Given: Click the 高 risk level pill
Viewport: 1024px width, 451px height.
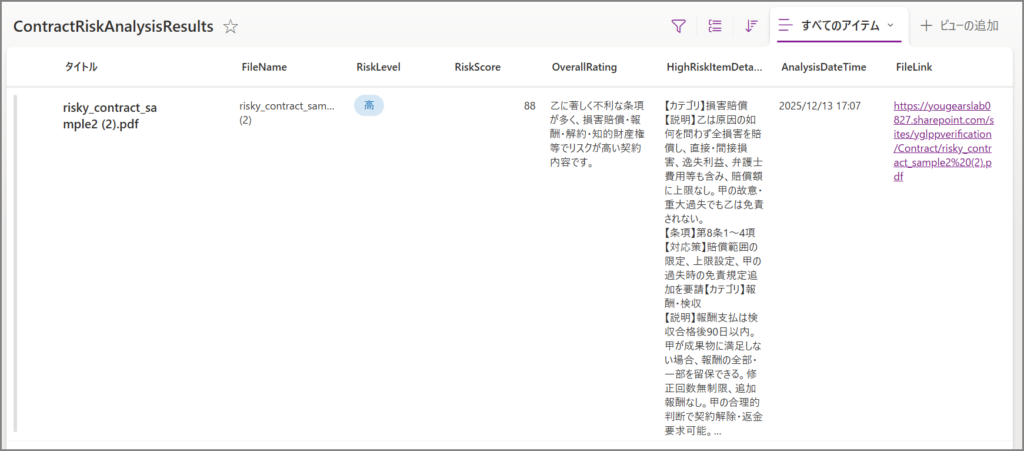Looking at the screenshot, I should click(x=369, y=105).
